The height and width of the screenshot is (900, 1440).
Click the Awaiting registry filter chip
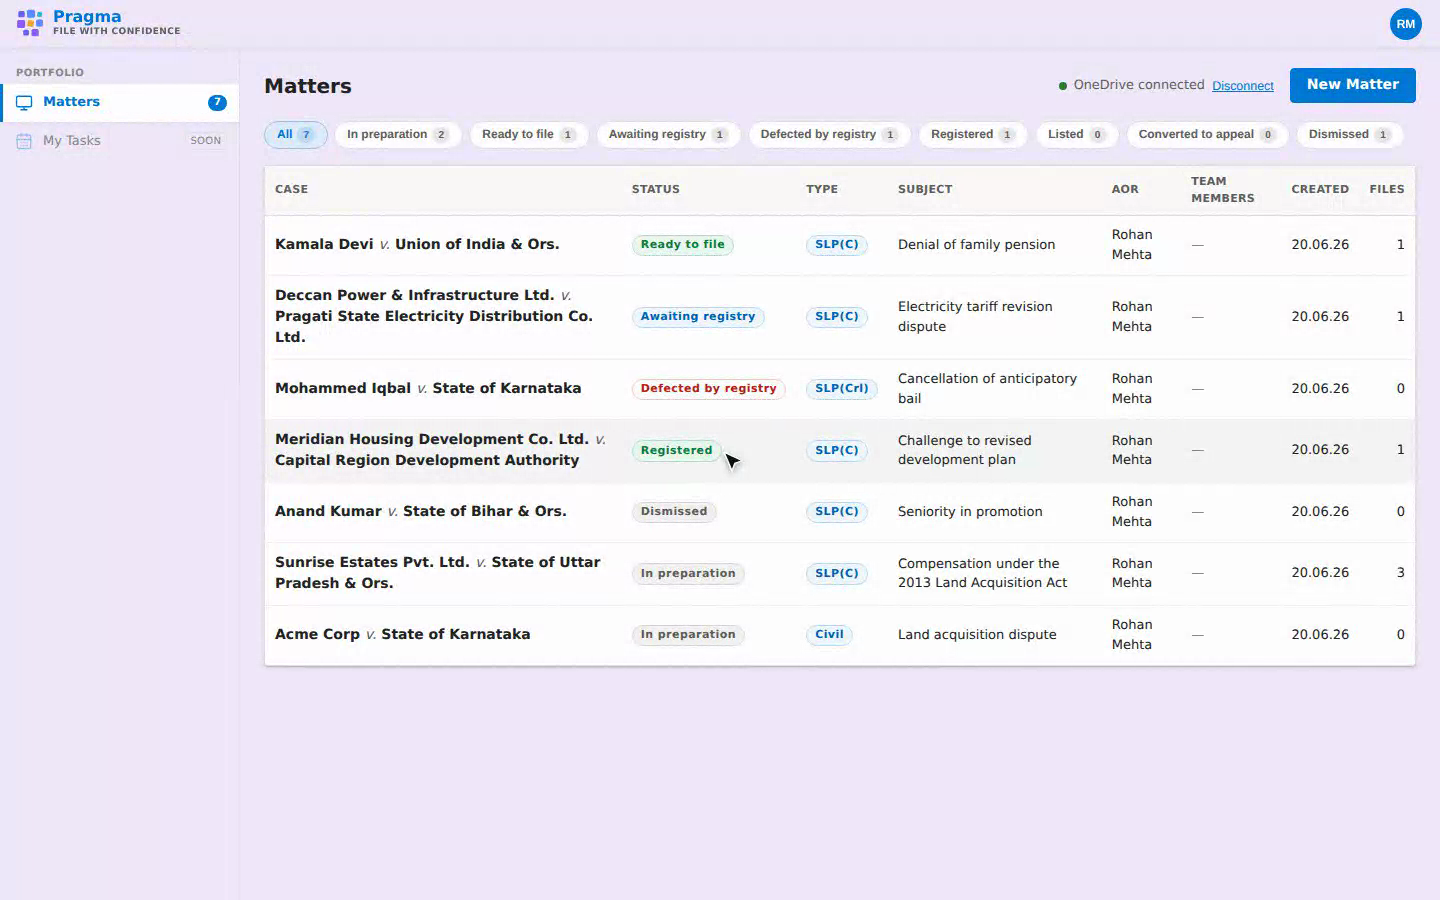pyautogui.click(x=668, y=135)
